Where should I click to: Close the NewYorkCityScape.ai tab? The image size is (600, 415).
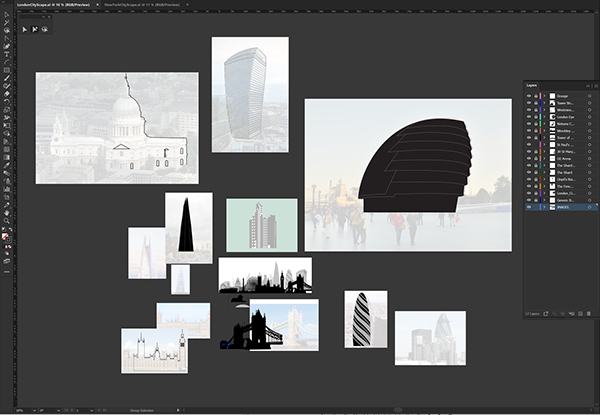click(187, 5)
